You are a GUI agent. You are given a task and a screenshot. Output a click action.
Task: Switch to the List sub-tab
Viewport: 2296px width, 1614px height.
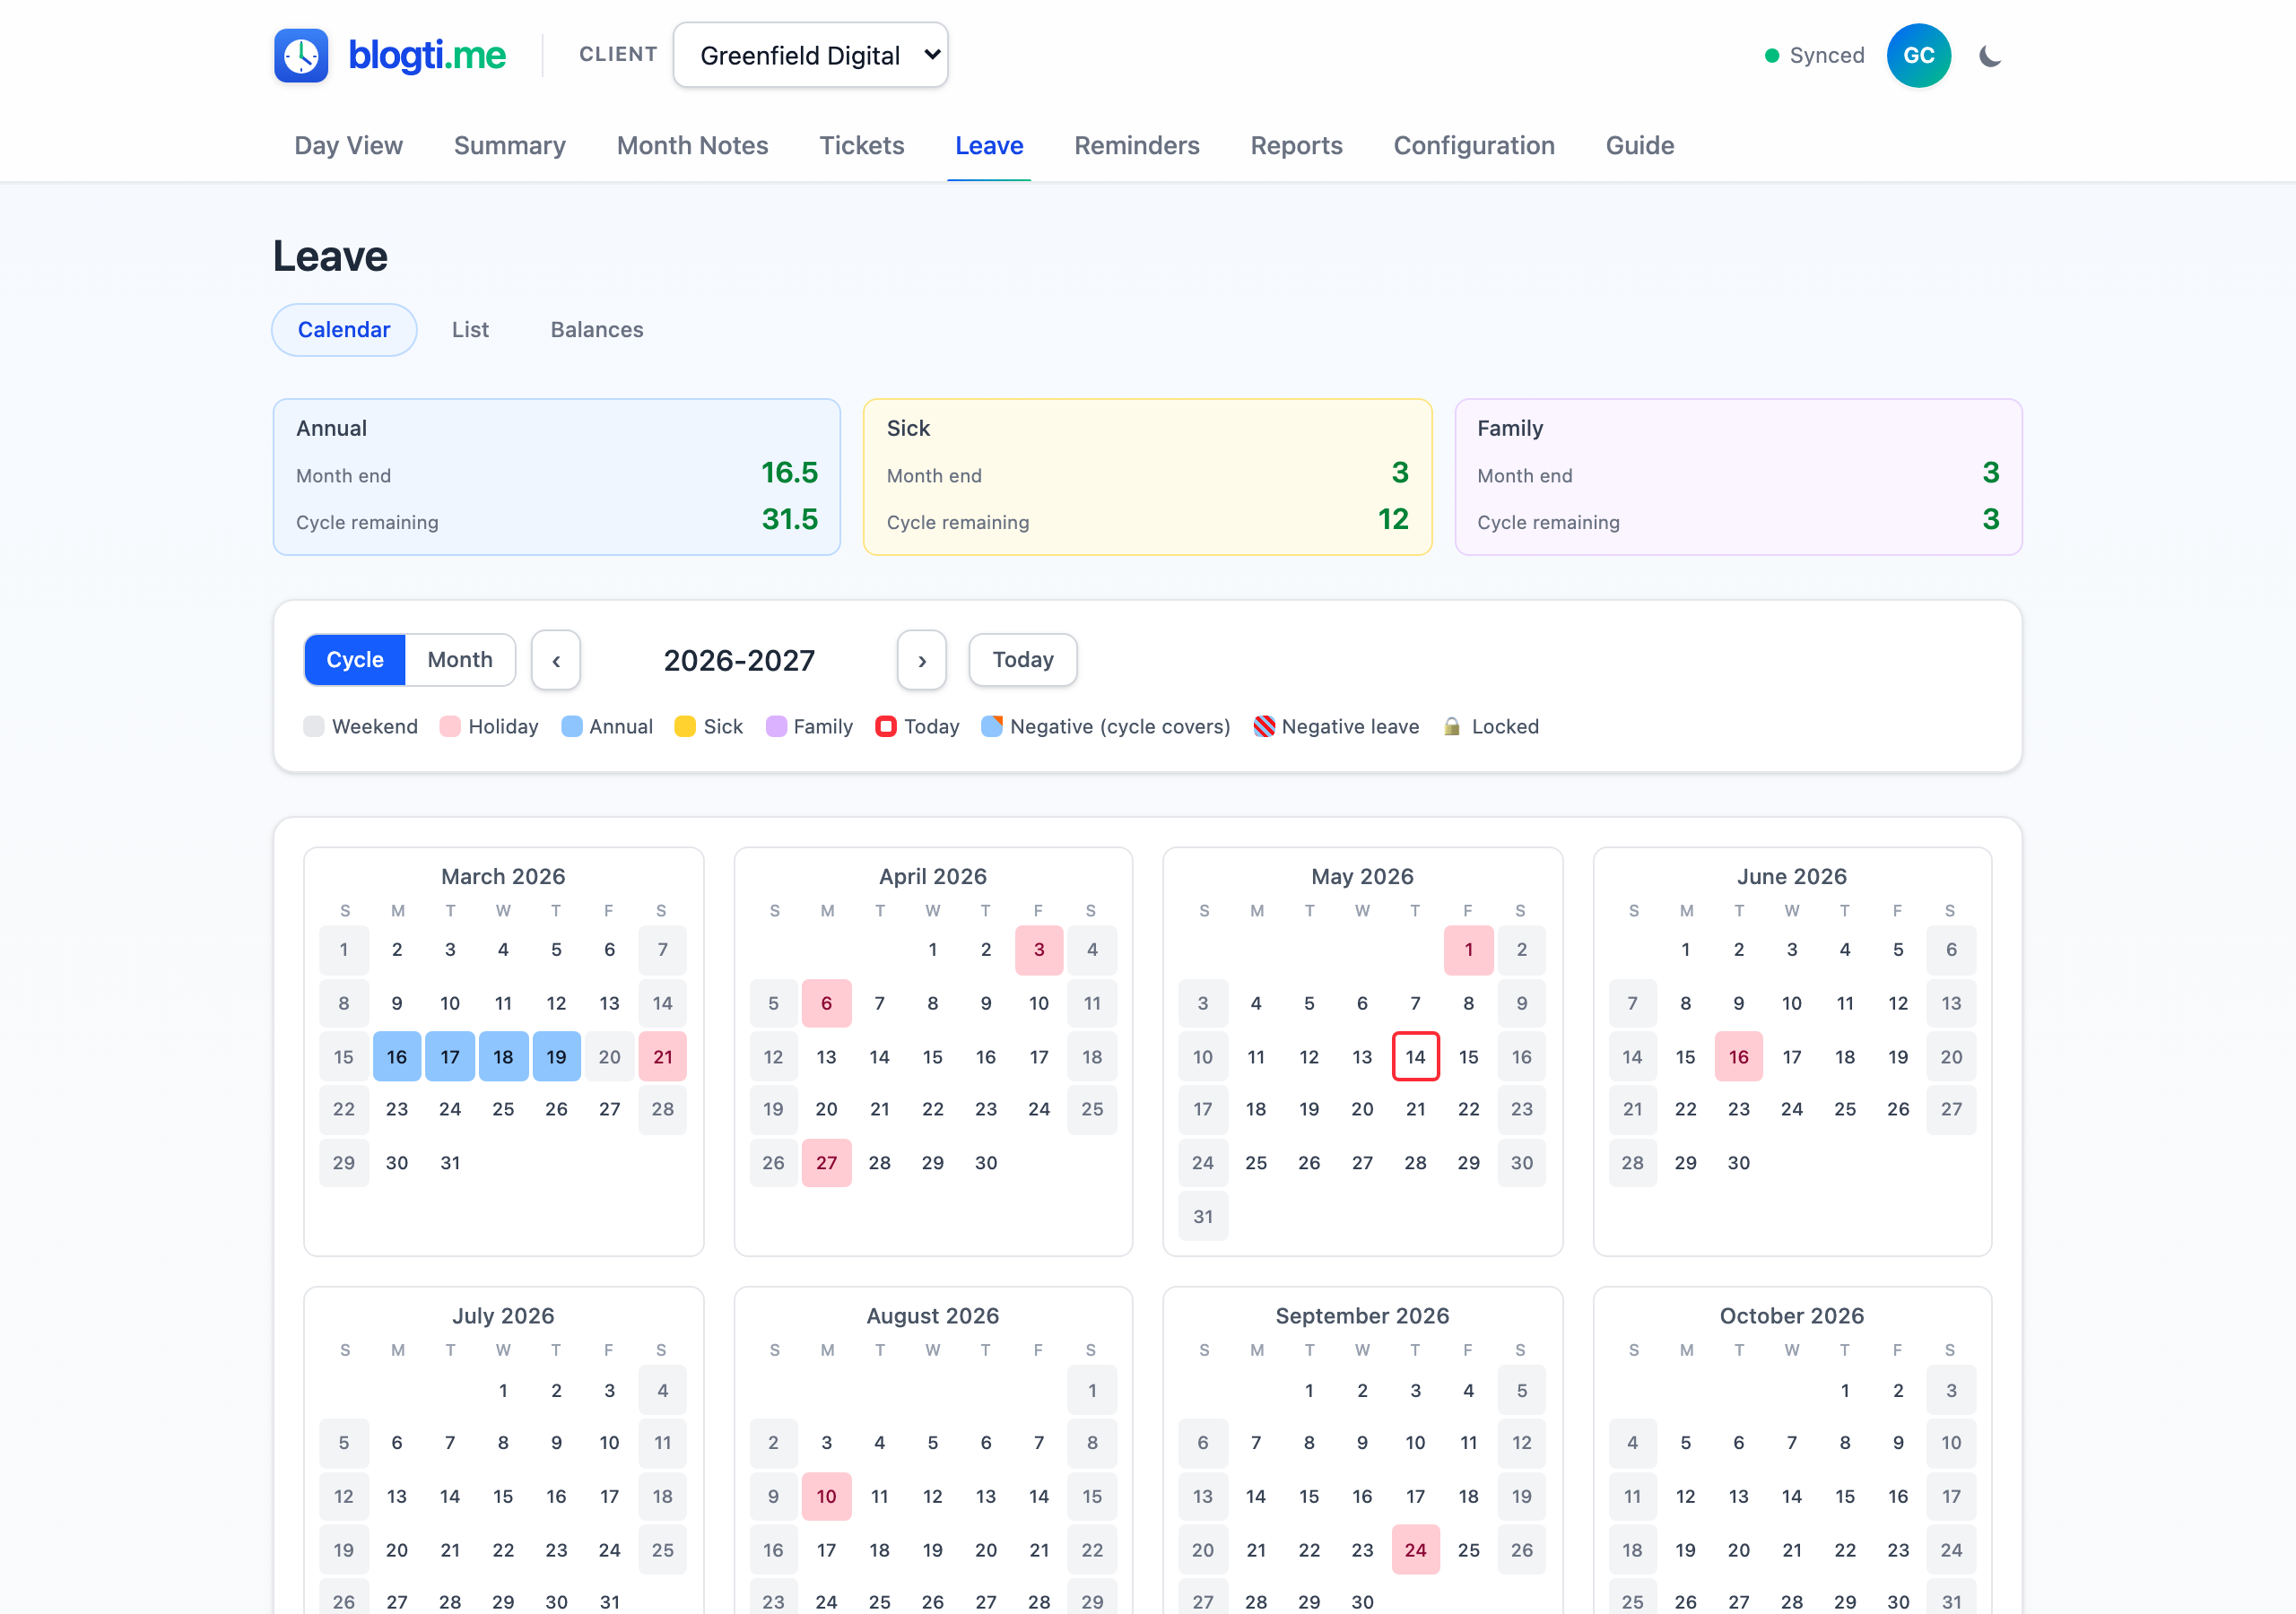point(470,330)
